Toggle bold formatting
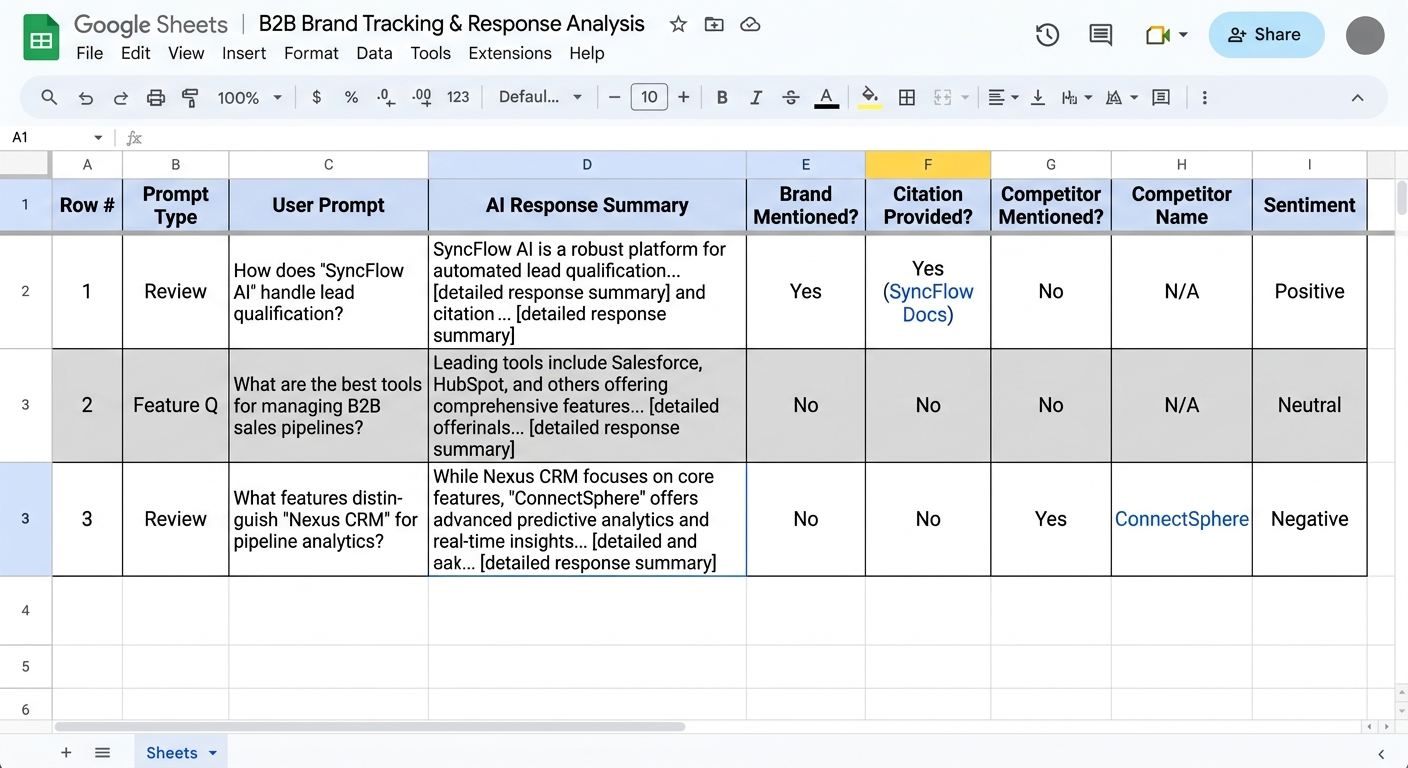 point(722,97)
